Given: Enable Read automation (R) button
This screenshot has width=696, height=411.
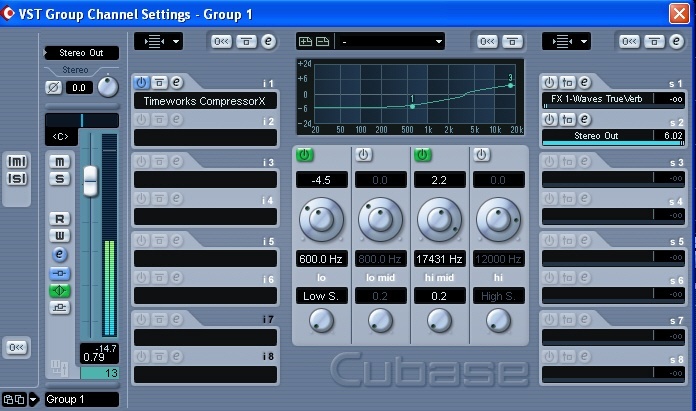Looking at the screenshot, I should [59, 219].
